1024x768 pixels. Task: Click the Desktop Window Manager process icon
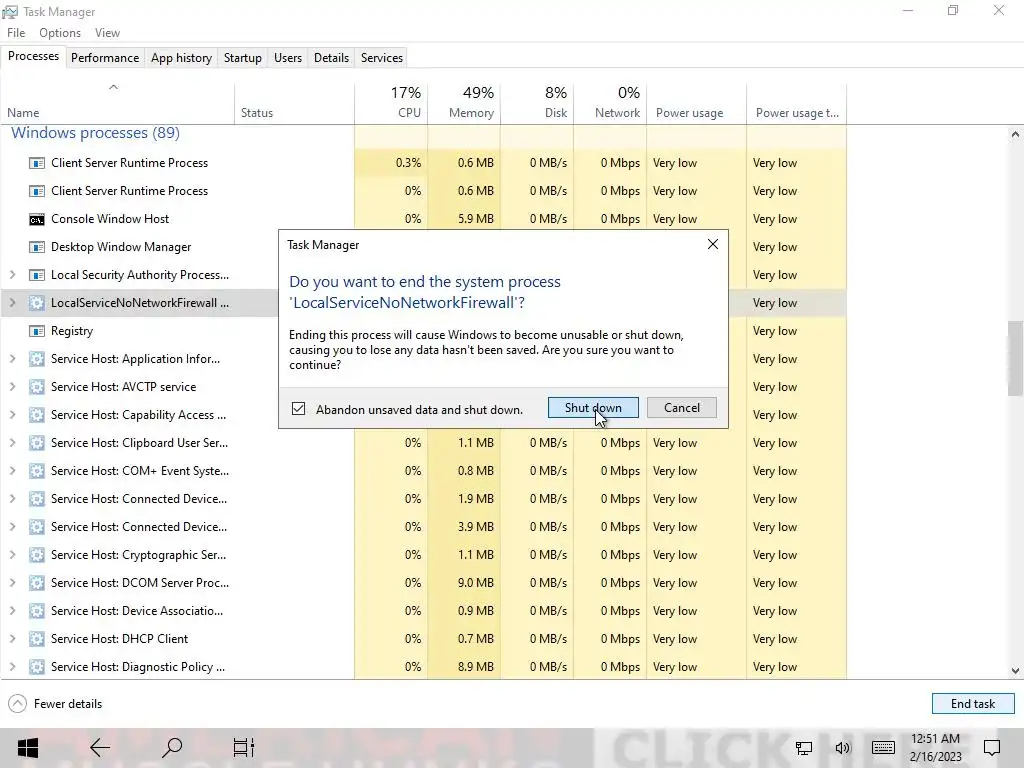pyautogui.click(x=37, y=248)
